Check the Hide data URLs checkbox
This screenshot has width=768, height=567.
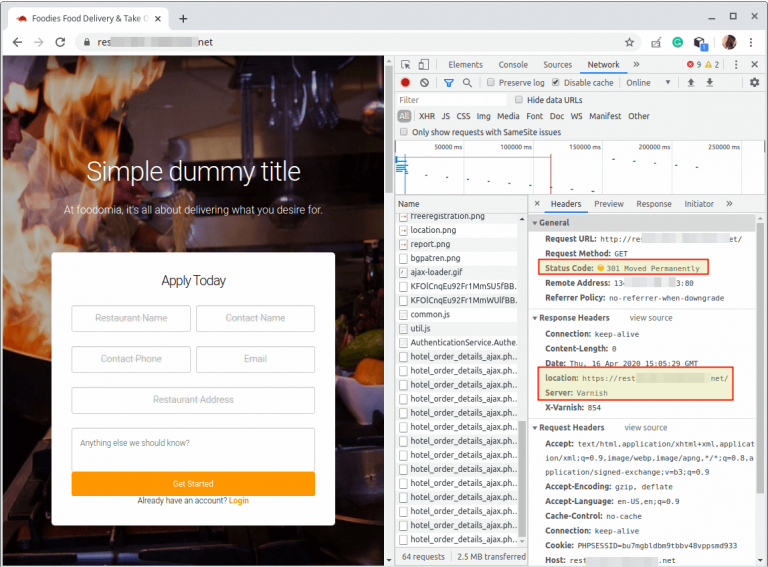(518, 100)
